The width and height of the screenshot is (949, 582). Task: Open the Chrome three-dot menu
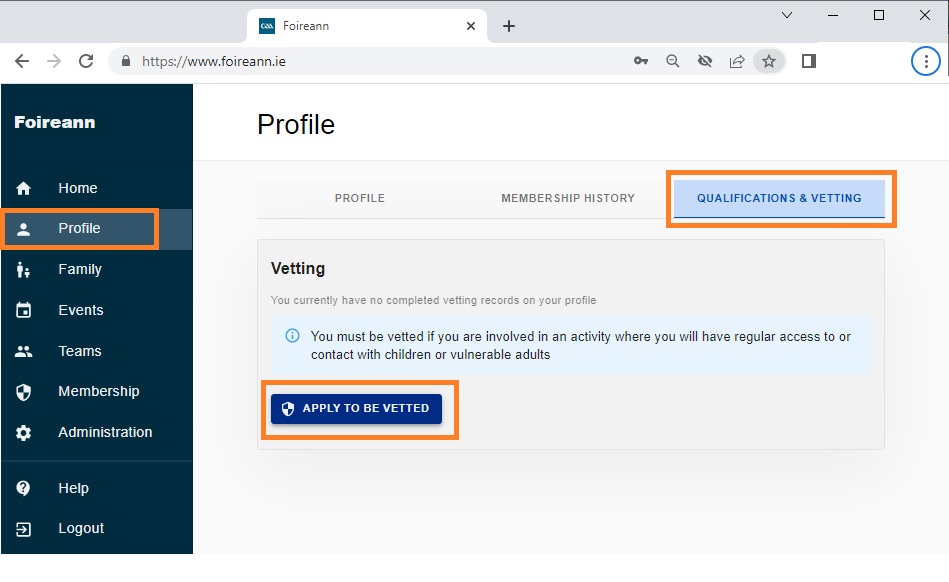(925, 61)
